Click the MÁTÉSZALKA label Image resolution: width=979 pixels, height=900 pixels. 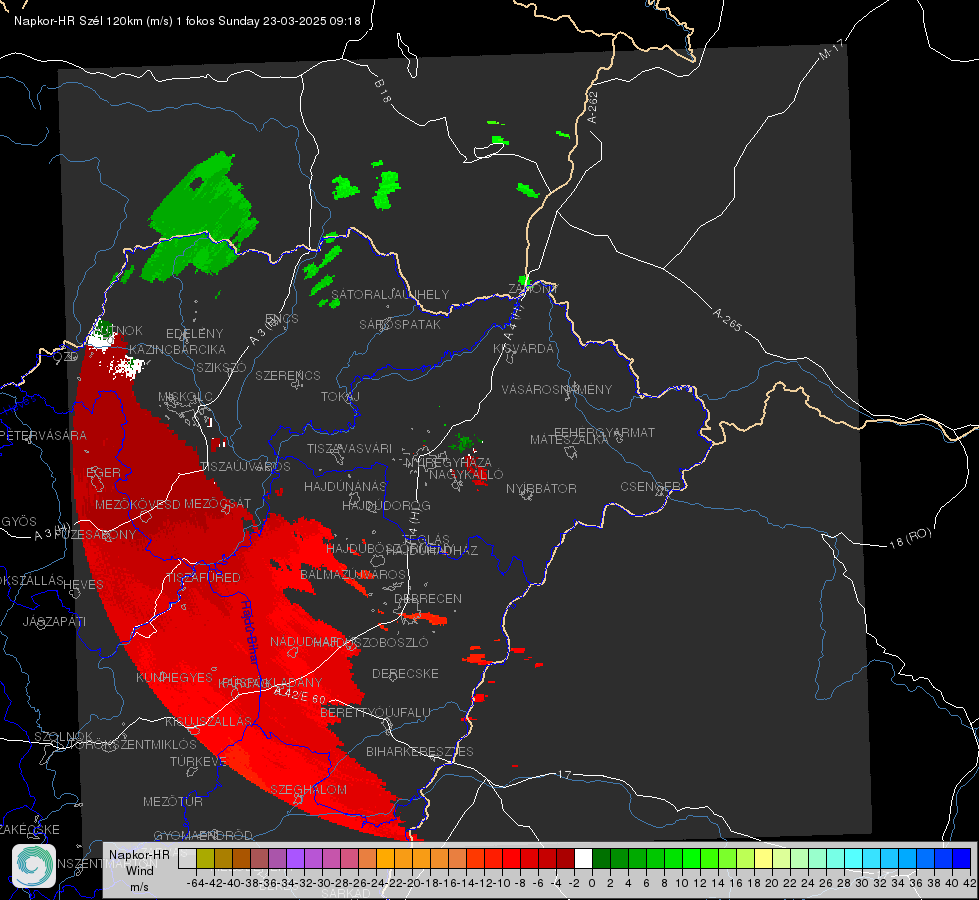tap(569, 440)
